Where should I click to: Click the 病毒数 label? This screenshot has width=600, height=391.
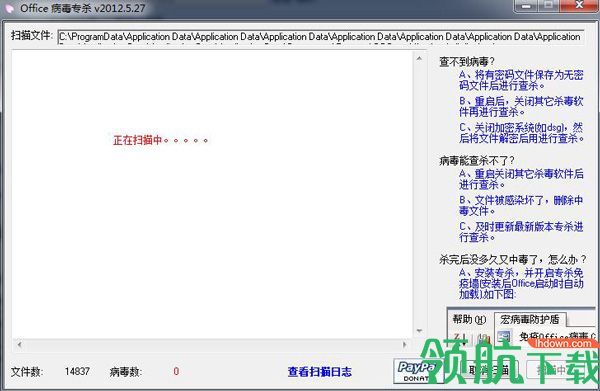click(126, 371)
